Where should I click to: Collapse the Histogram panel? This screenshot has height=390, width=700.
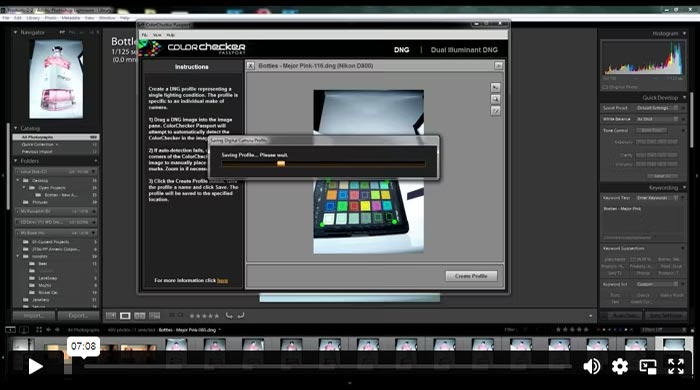[x=684, y=33]
